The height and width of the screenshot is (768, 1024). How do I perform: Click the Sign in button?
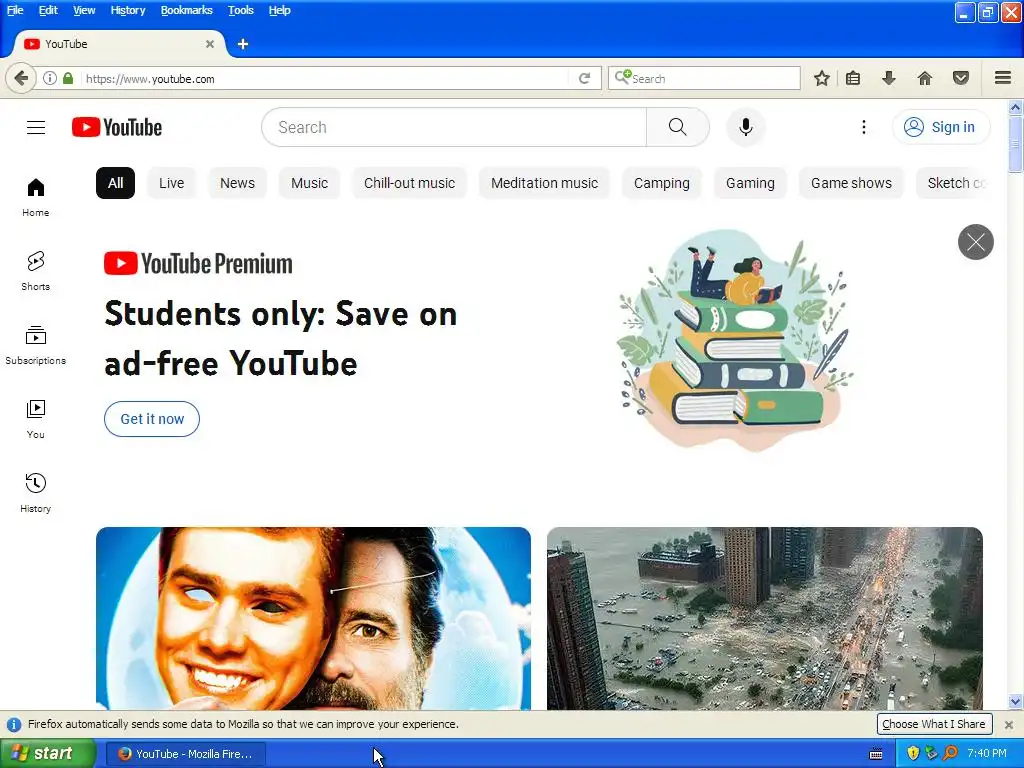point(941,127)
